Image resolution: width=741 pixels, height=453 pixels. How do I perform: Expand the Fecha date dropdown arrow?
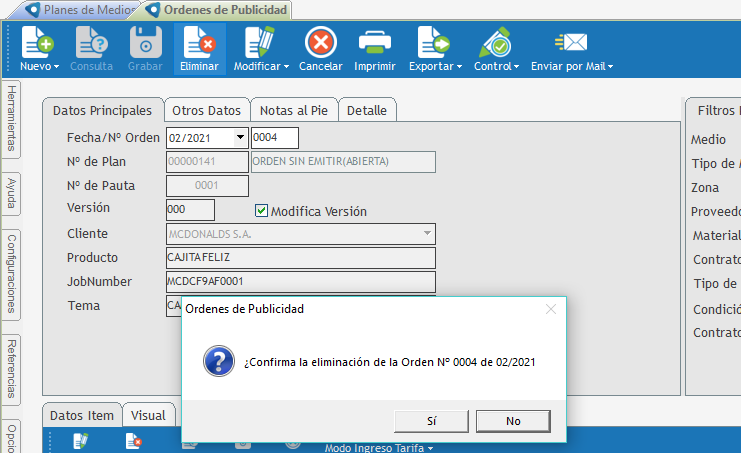coord(240,138)
